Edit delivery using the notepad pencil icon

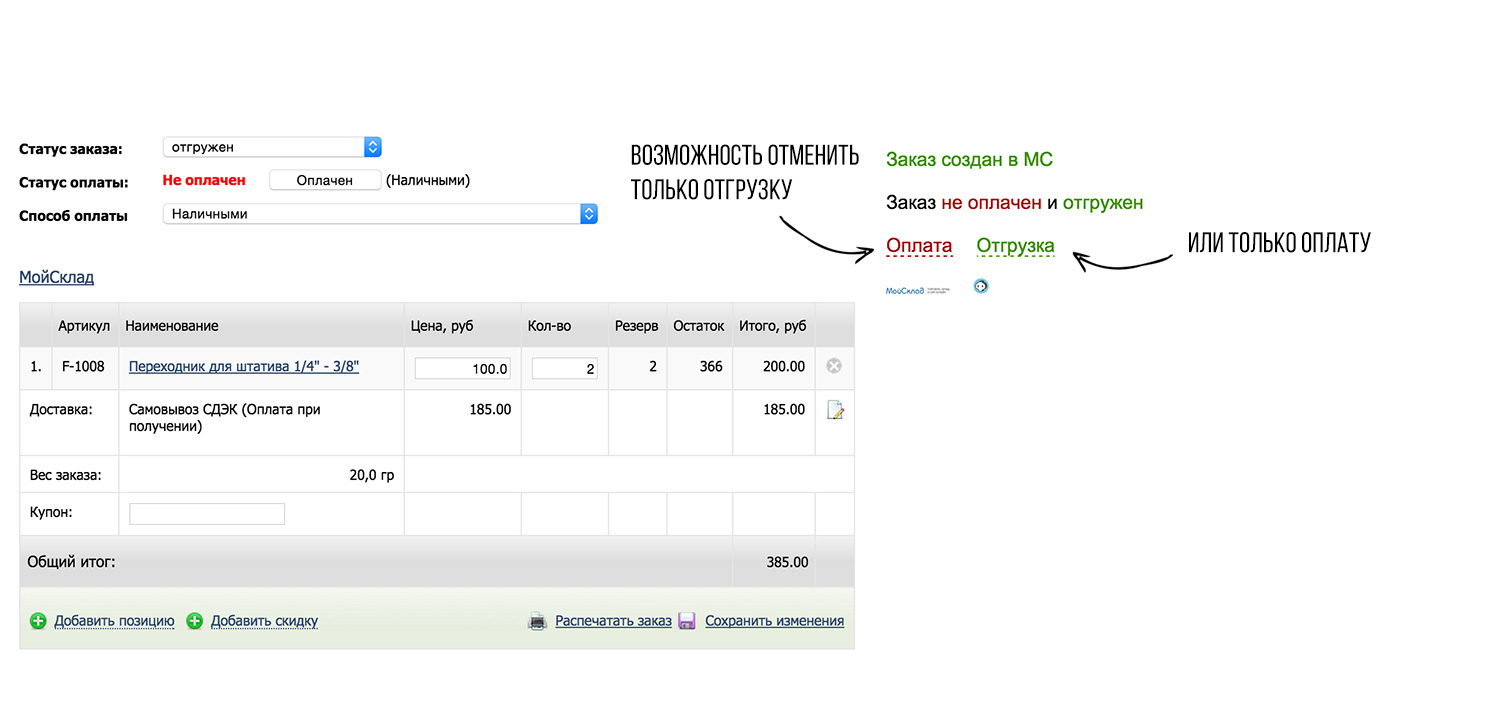(835, 410)
